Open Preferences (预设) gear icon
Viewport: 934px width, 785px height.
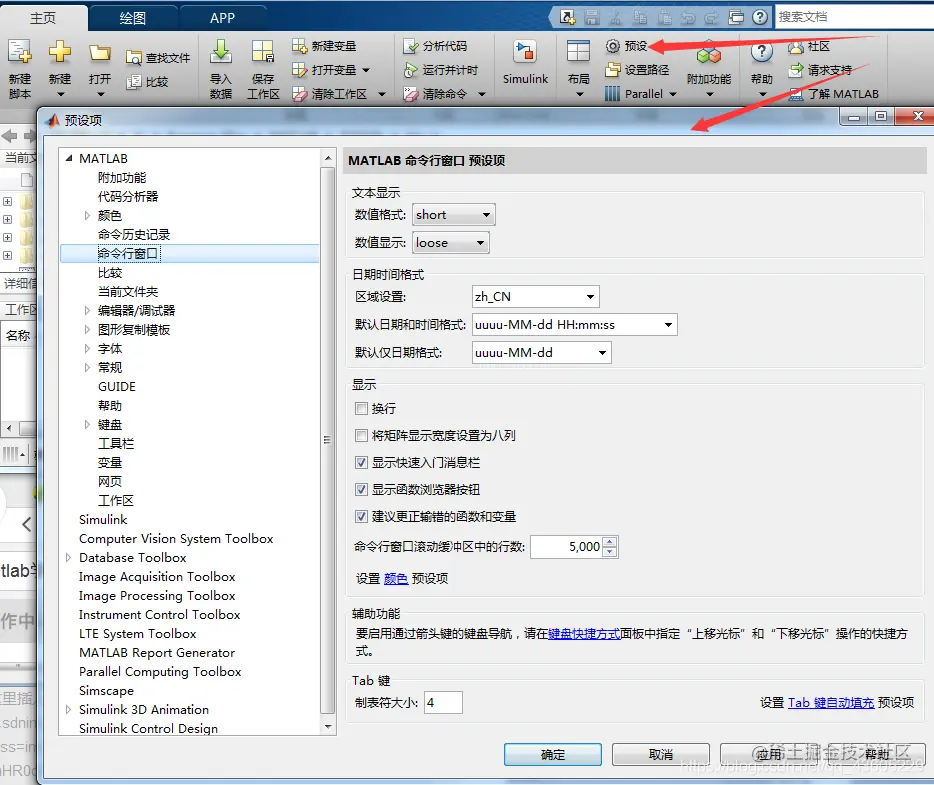tap(613, 46)
